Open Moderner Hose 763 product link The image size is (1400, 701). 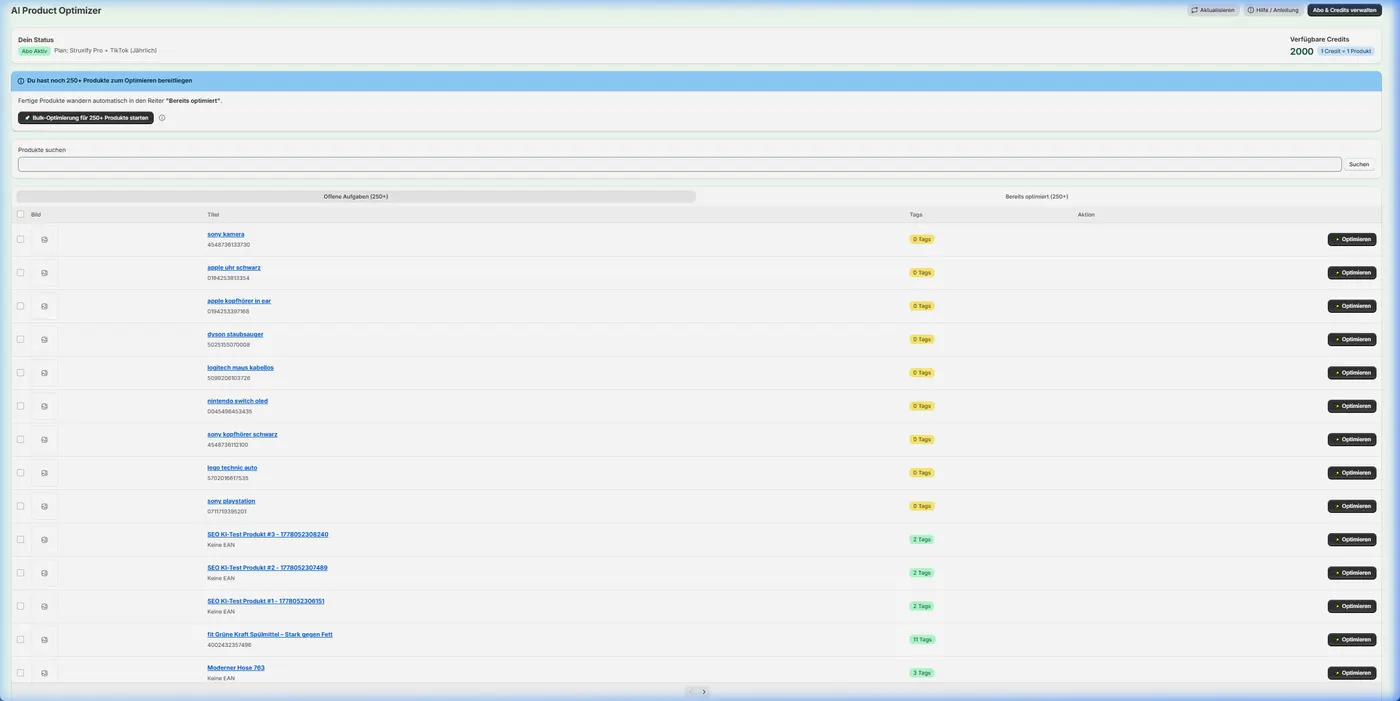(x=236, y=668)
